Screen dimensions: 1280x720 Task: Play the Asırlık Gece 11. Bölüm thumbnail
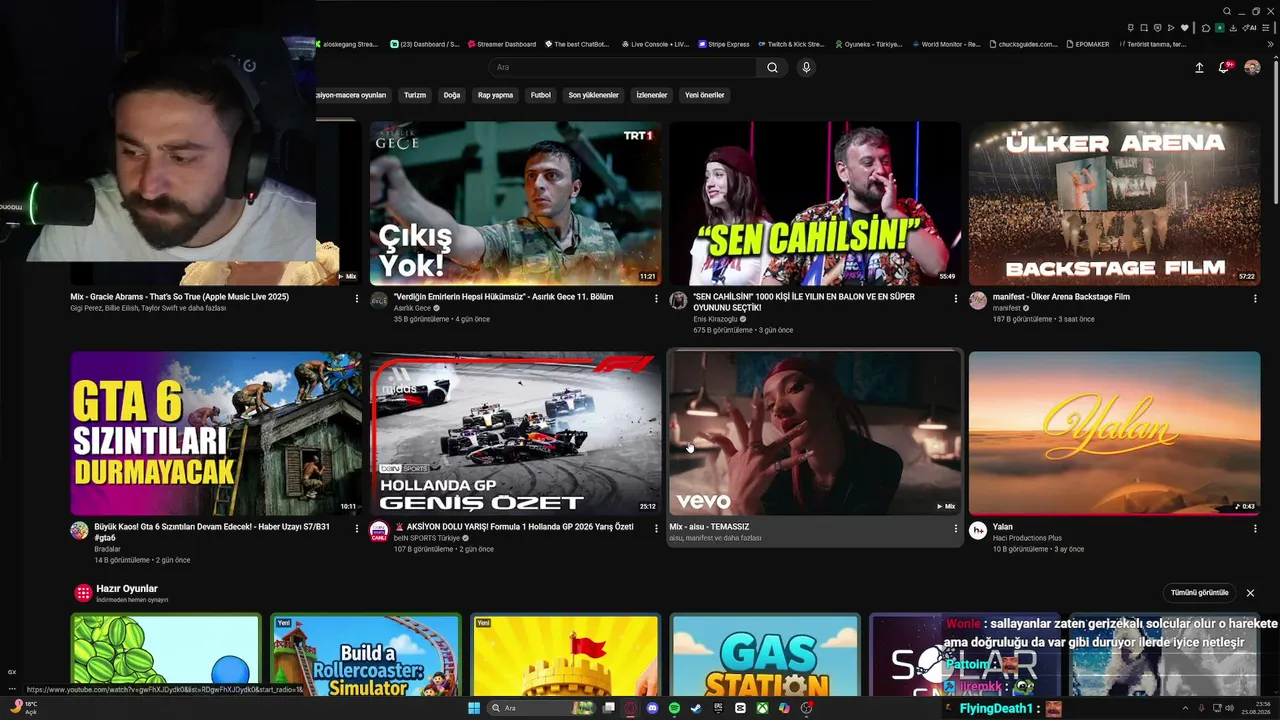(515, 203)
